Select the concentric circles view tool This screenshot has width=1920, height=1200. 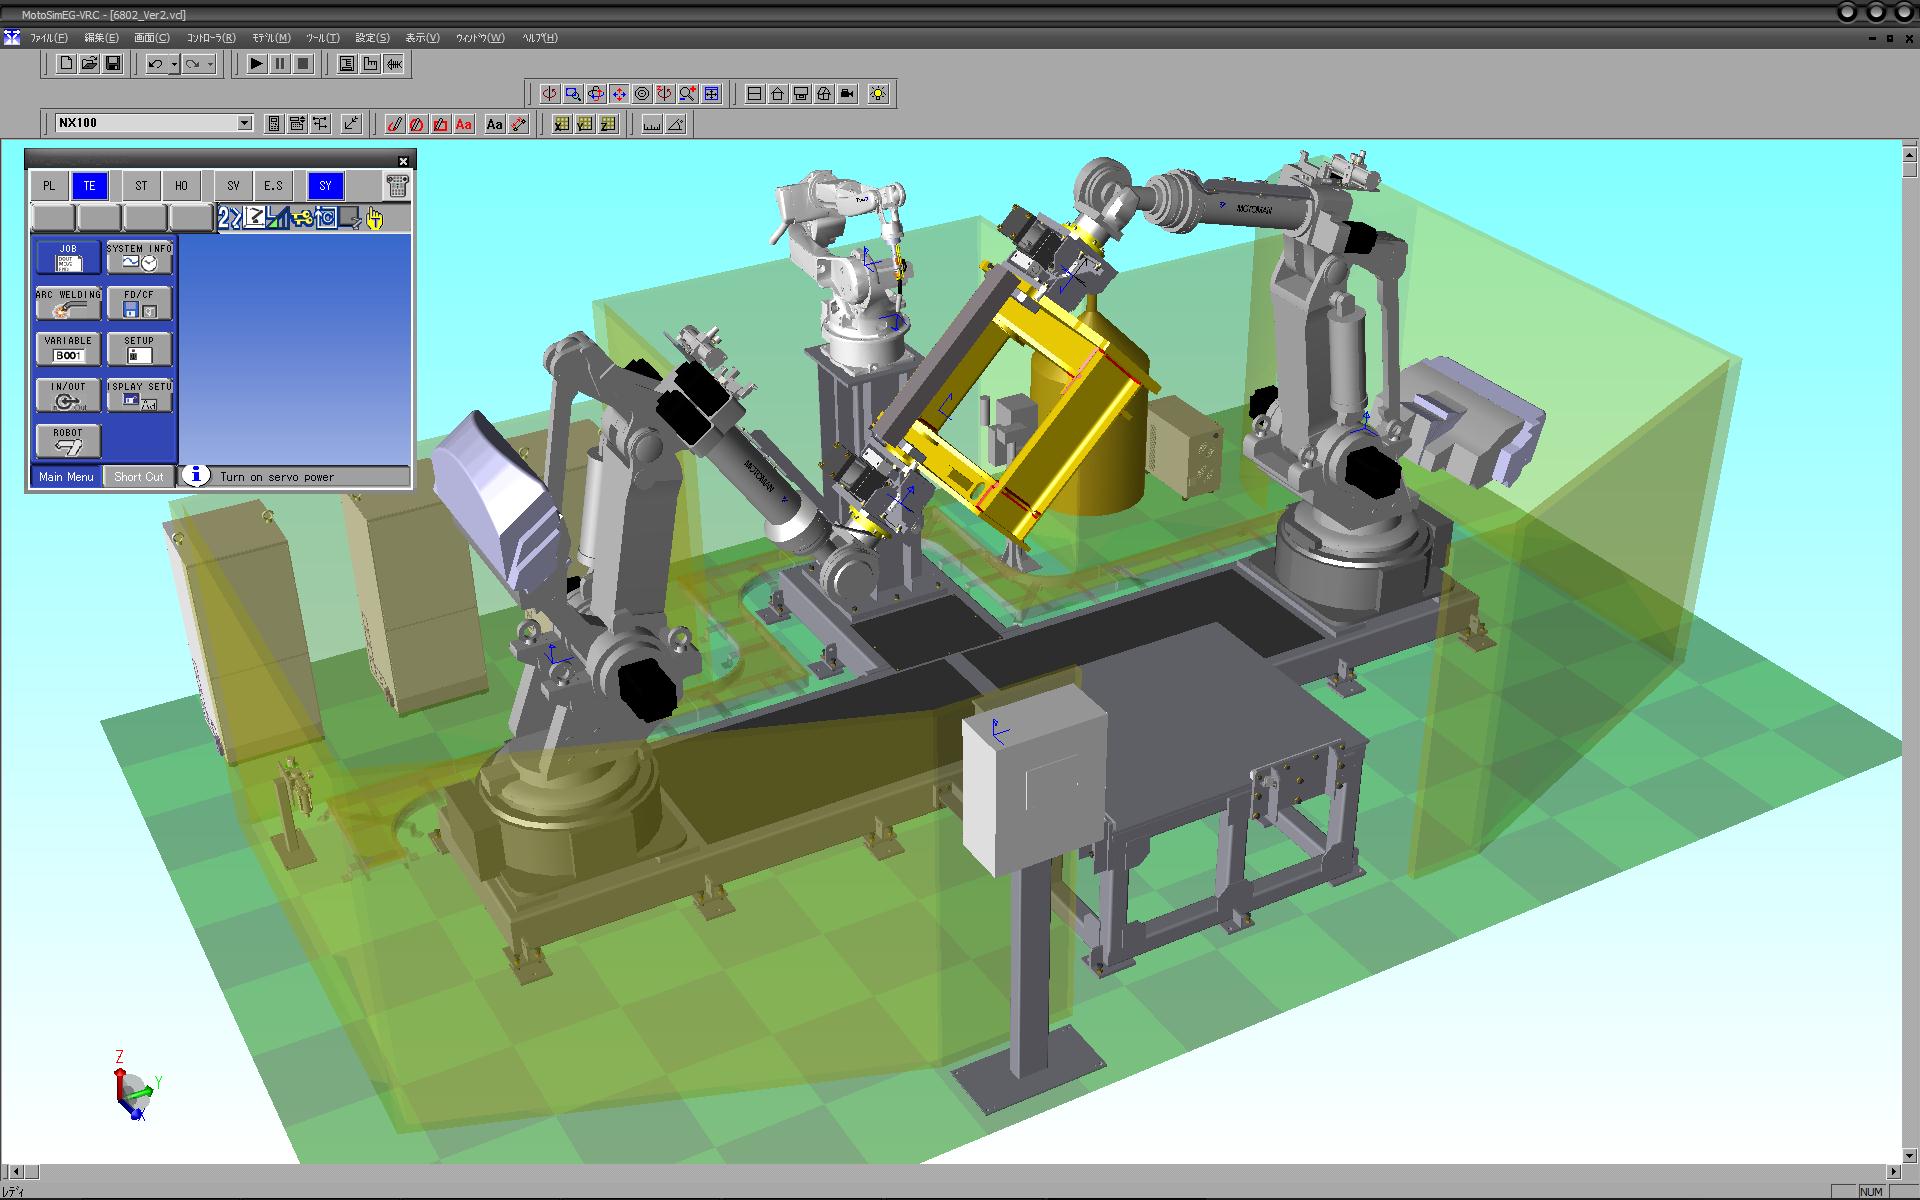coord(642,94)
